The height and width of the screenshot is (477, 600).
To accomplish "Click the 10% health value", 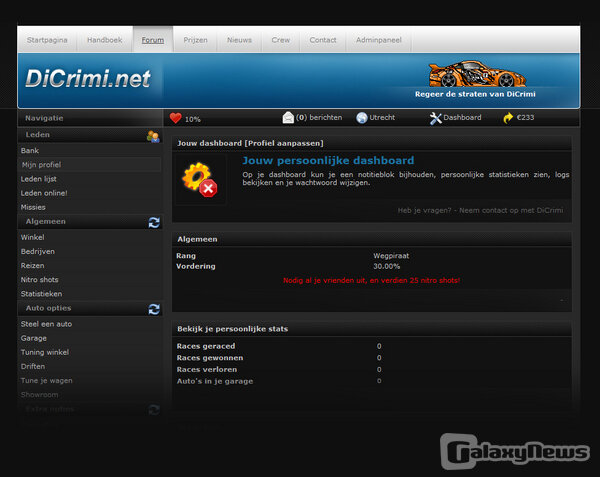I will tap(192, 119).
